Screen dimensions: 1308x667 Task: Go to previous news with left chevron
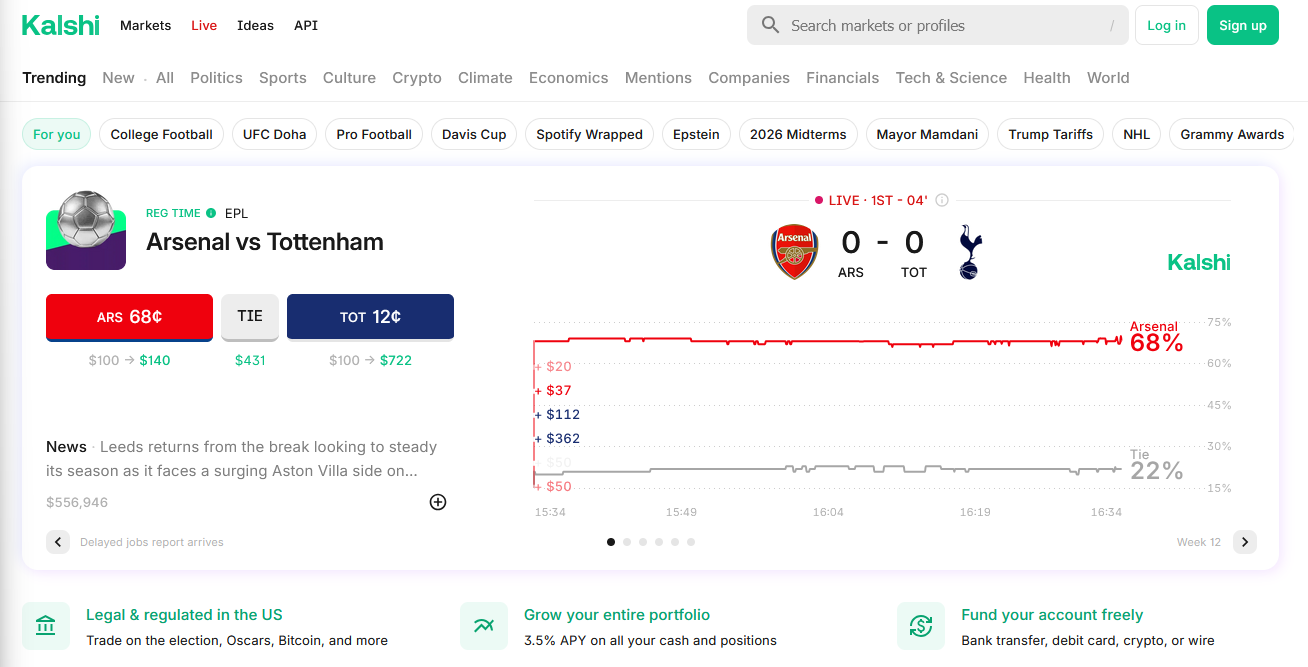58,542
